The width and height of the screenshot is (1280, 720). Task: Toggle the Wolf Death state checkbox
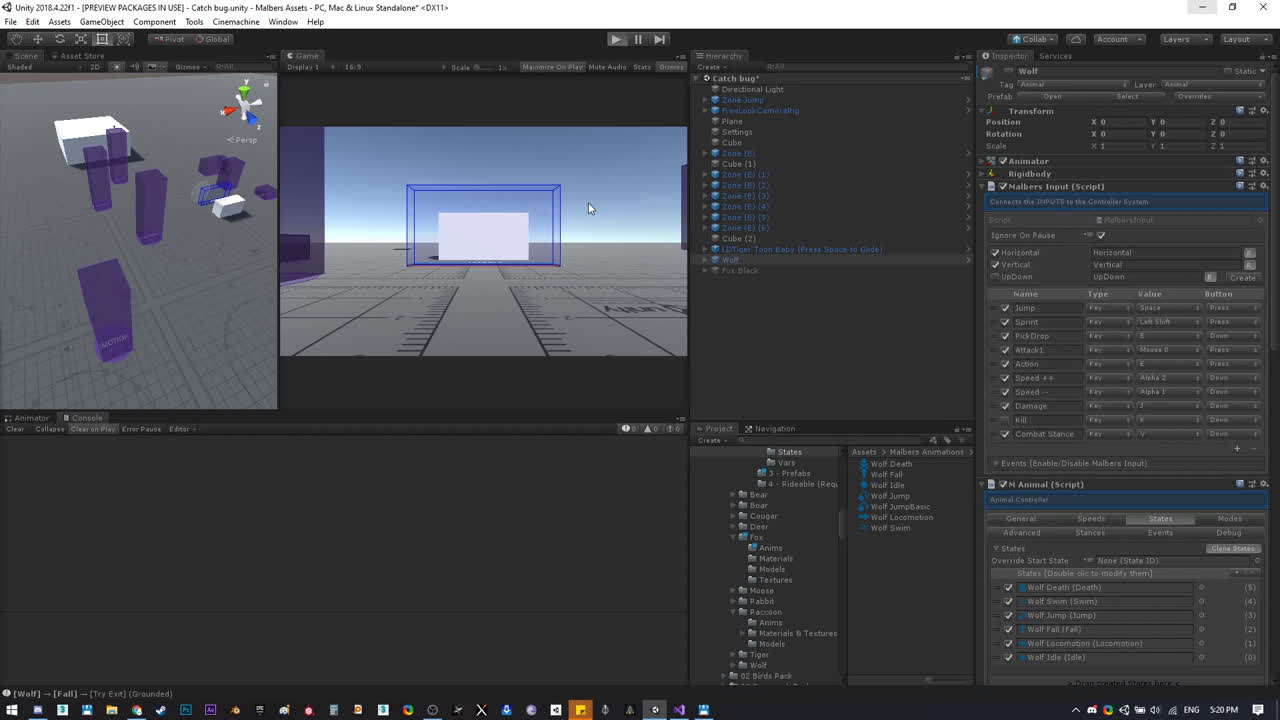click(x=1008, y=588)
